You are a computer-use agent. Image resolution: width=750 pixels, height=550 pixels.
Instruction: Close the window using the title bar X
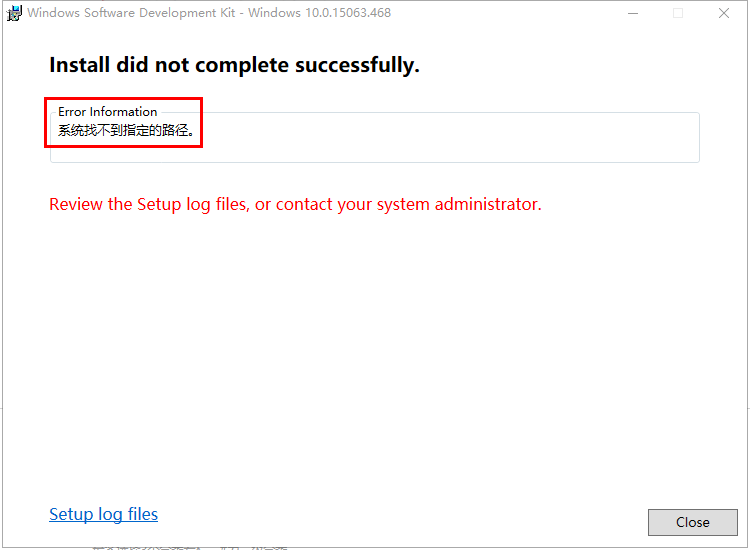point(724,13)
